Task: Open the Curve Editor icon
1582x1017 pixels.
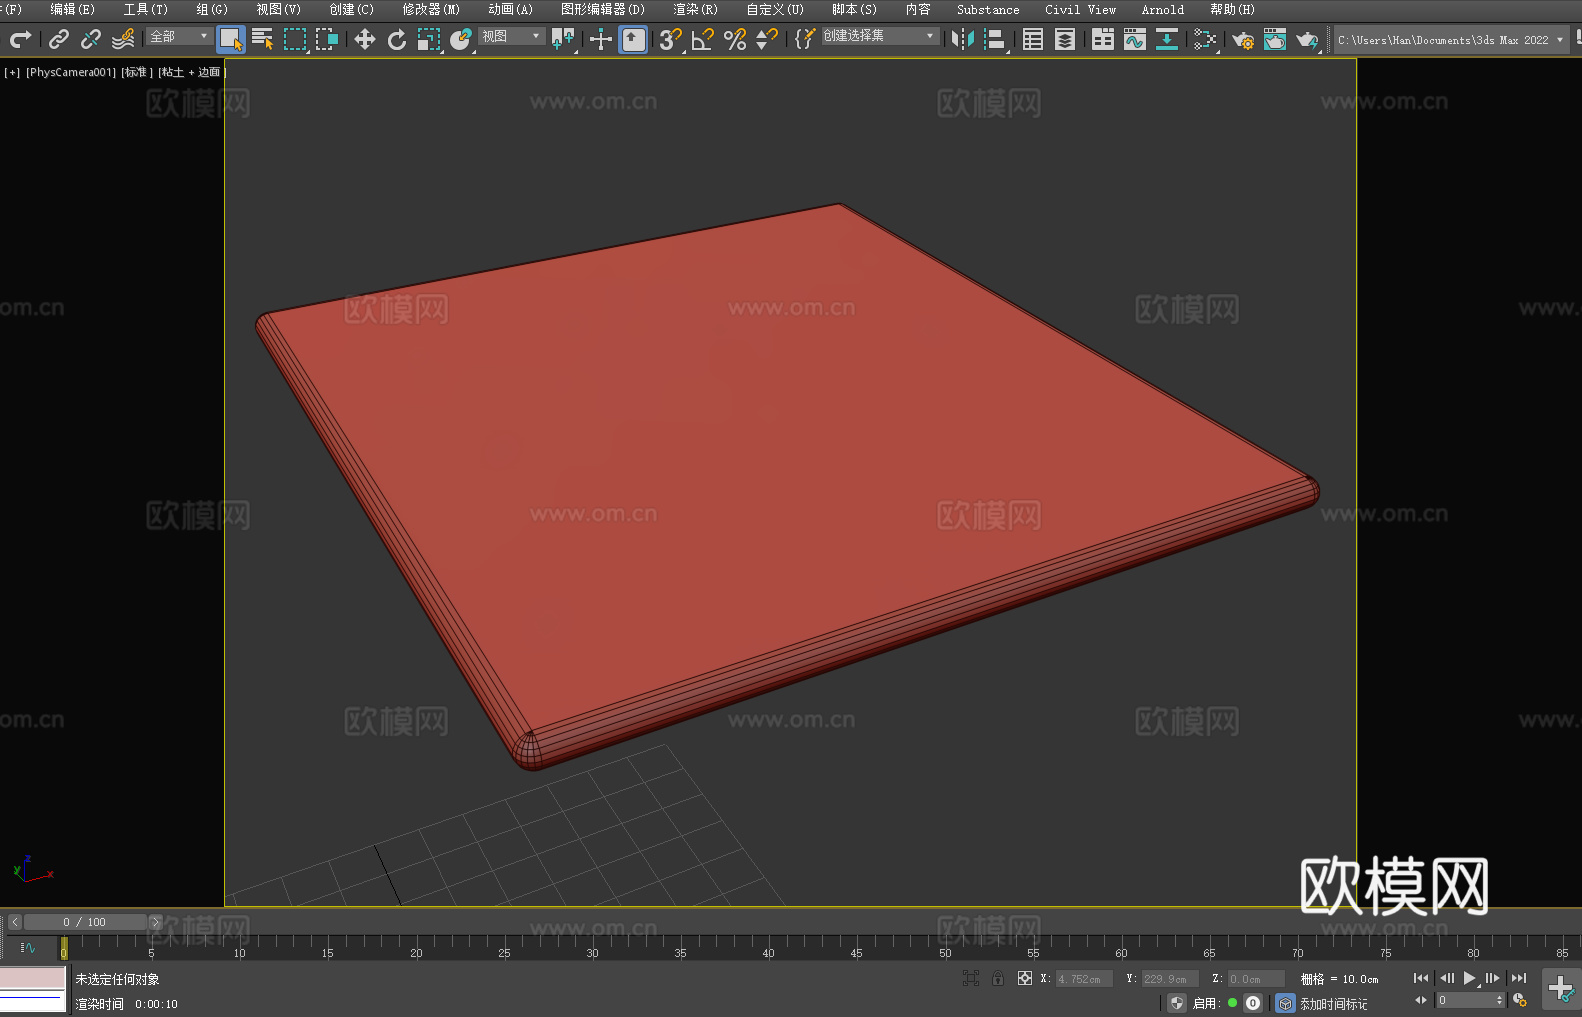Action: tap(1135, 39)
